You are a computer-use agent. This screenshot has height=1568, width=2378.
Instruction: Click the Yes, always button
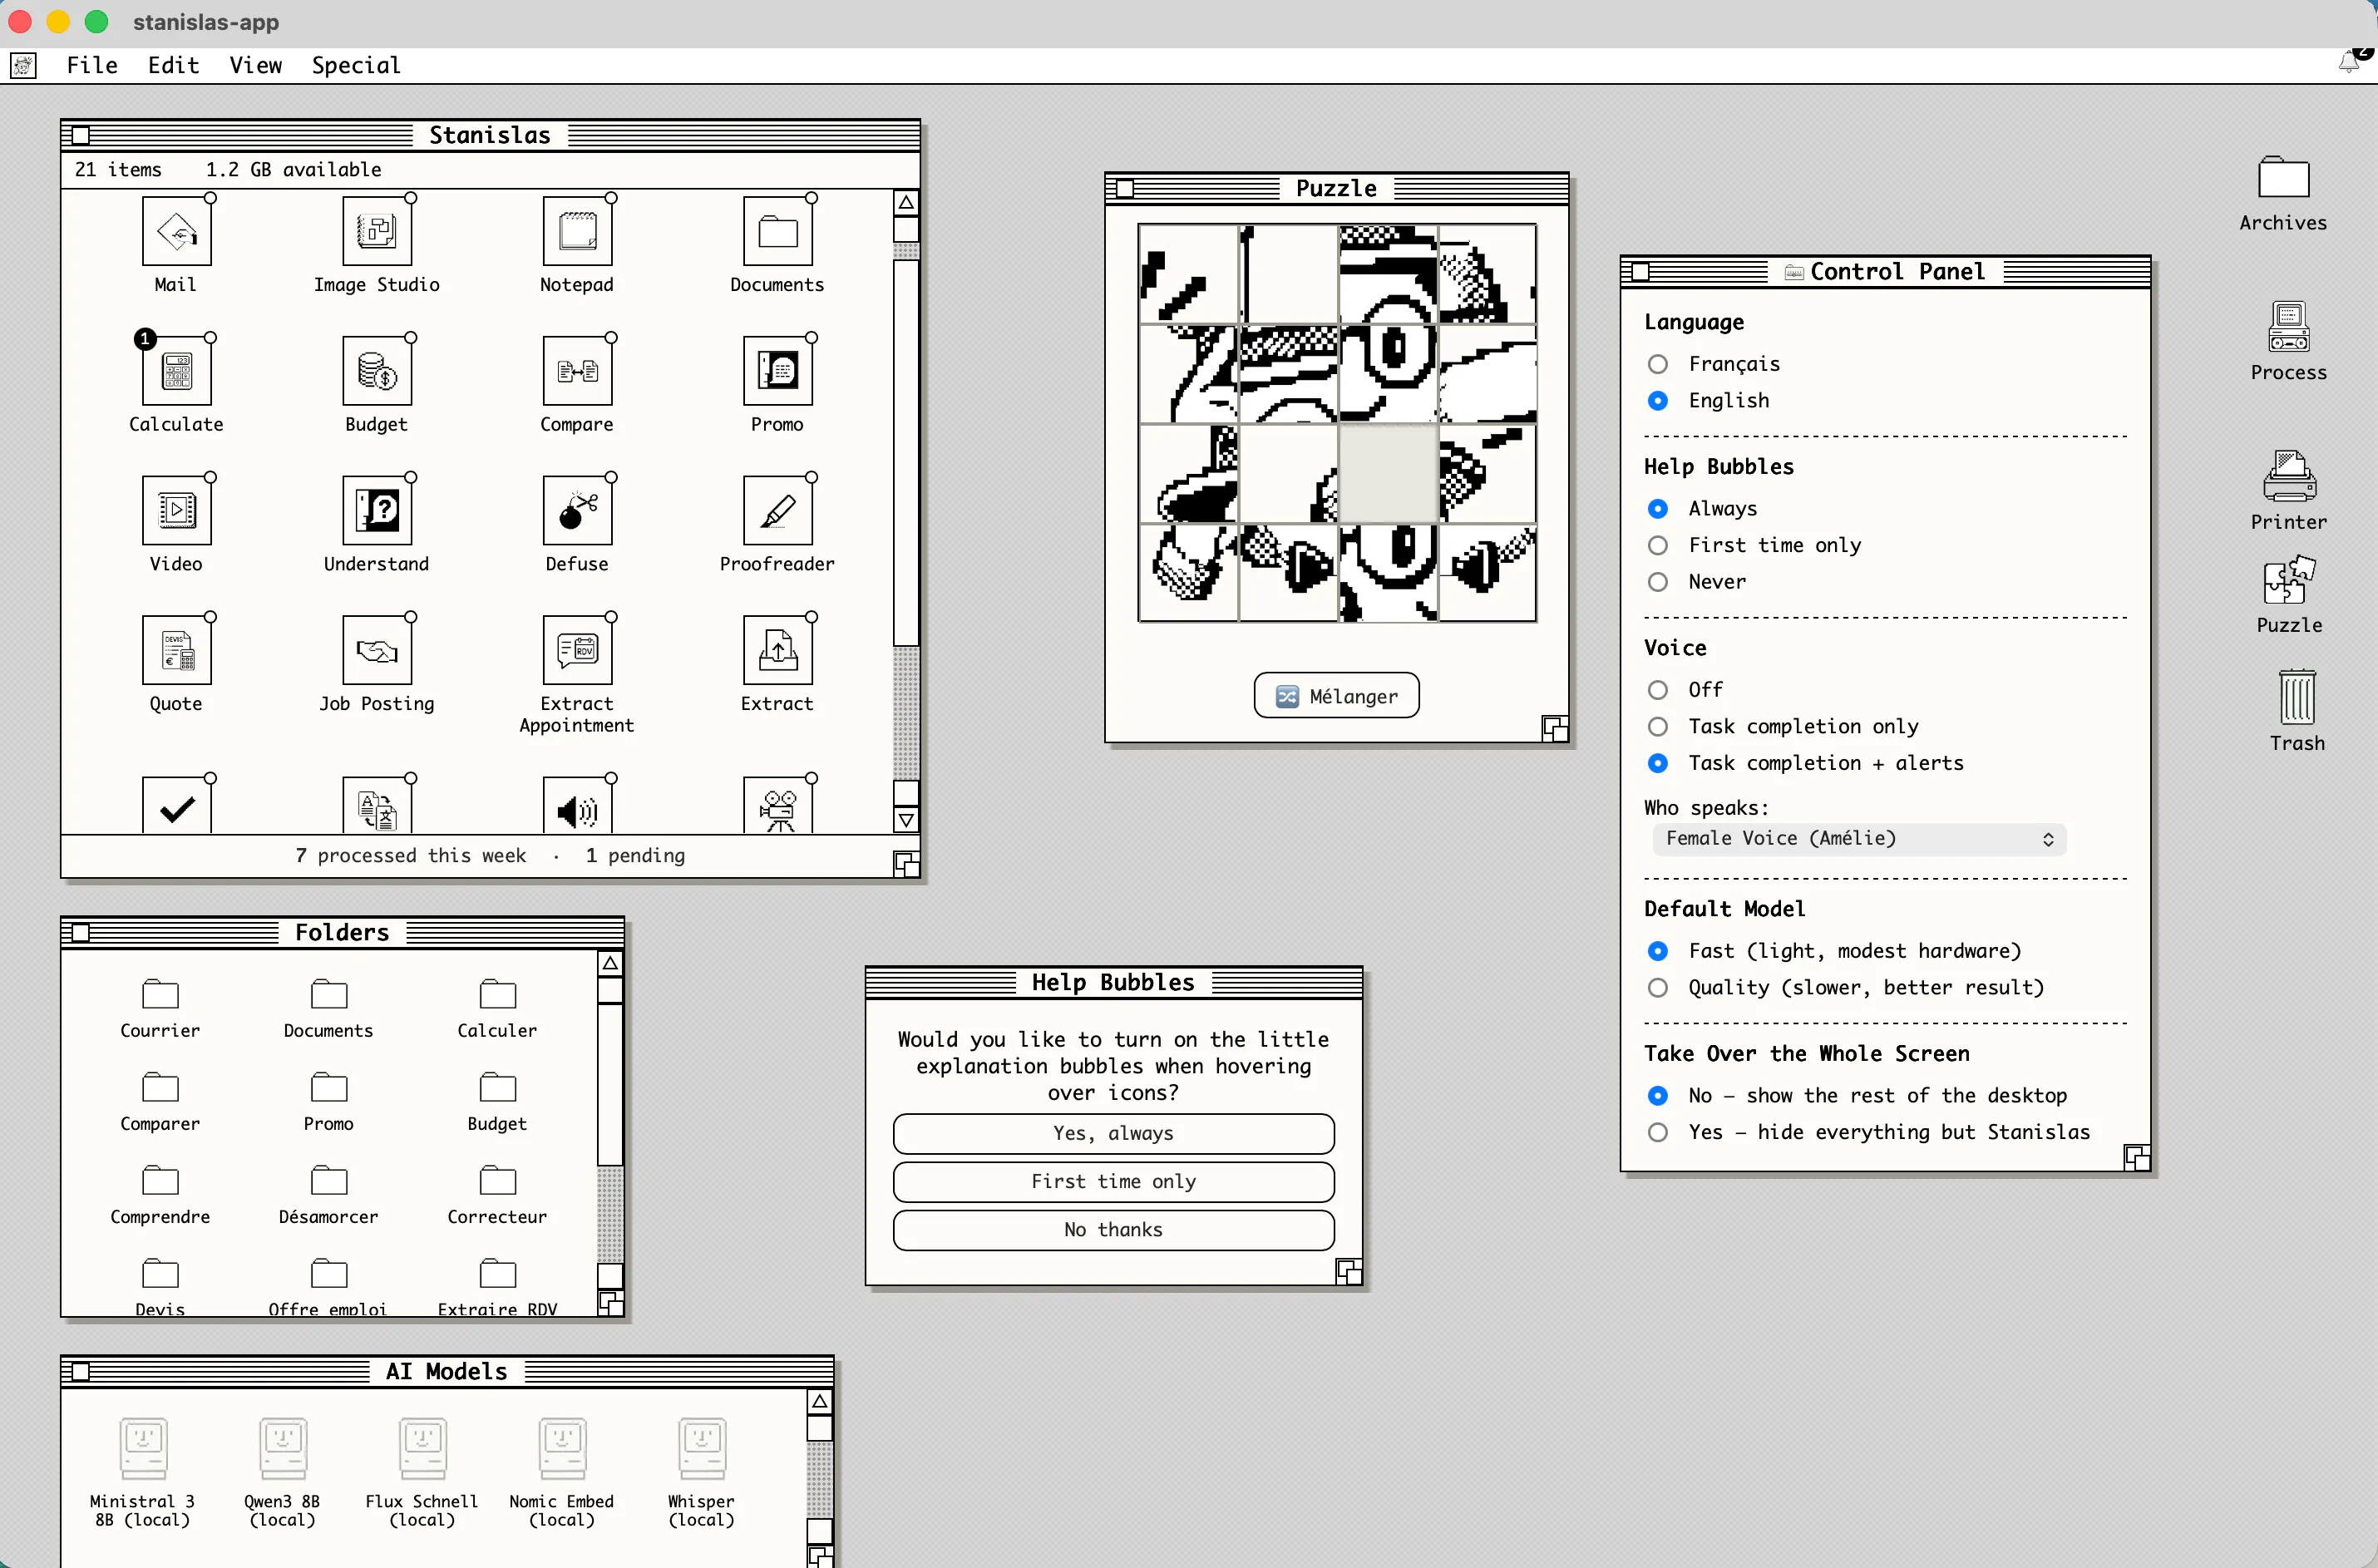[x=1114, y=1134]
